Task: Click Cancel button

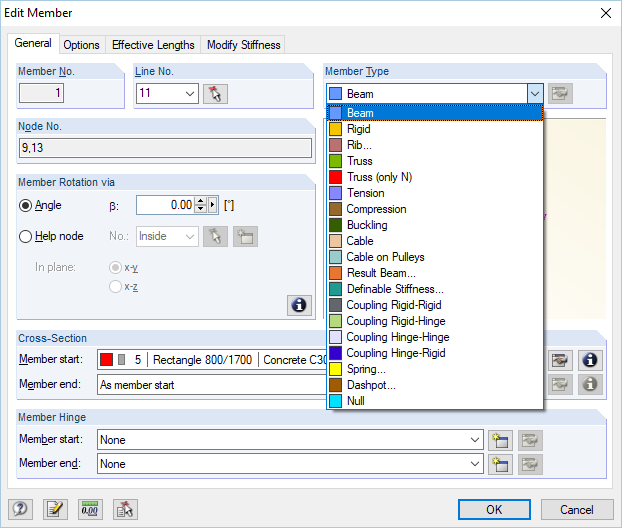Action: tap(577, 509)
